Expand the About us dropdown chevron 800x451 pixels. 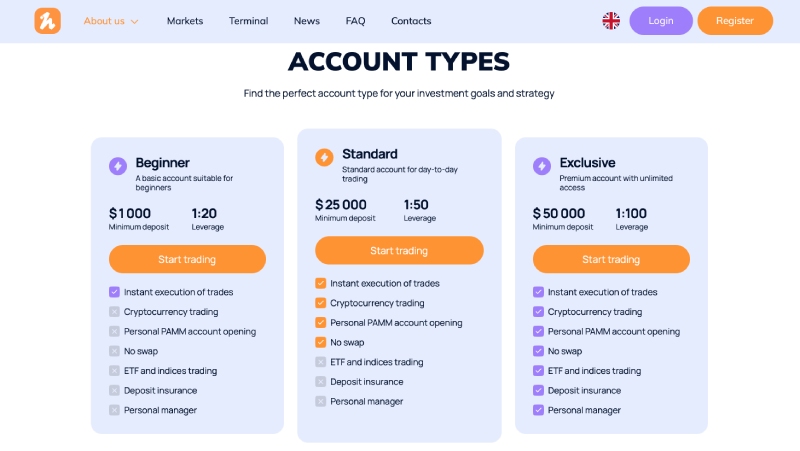[x=135, y=21]
